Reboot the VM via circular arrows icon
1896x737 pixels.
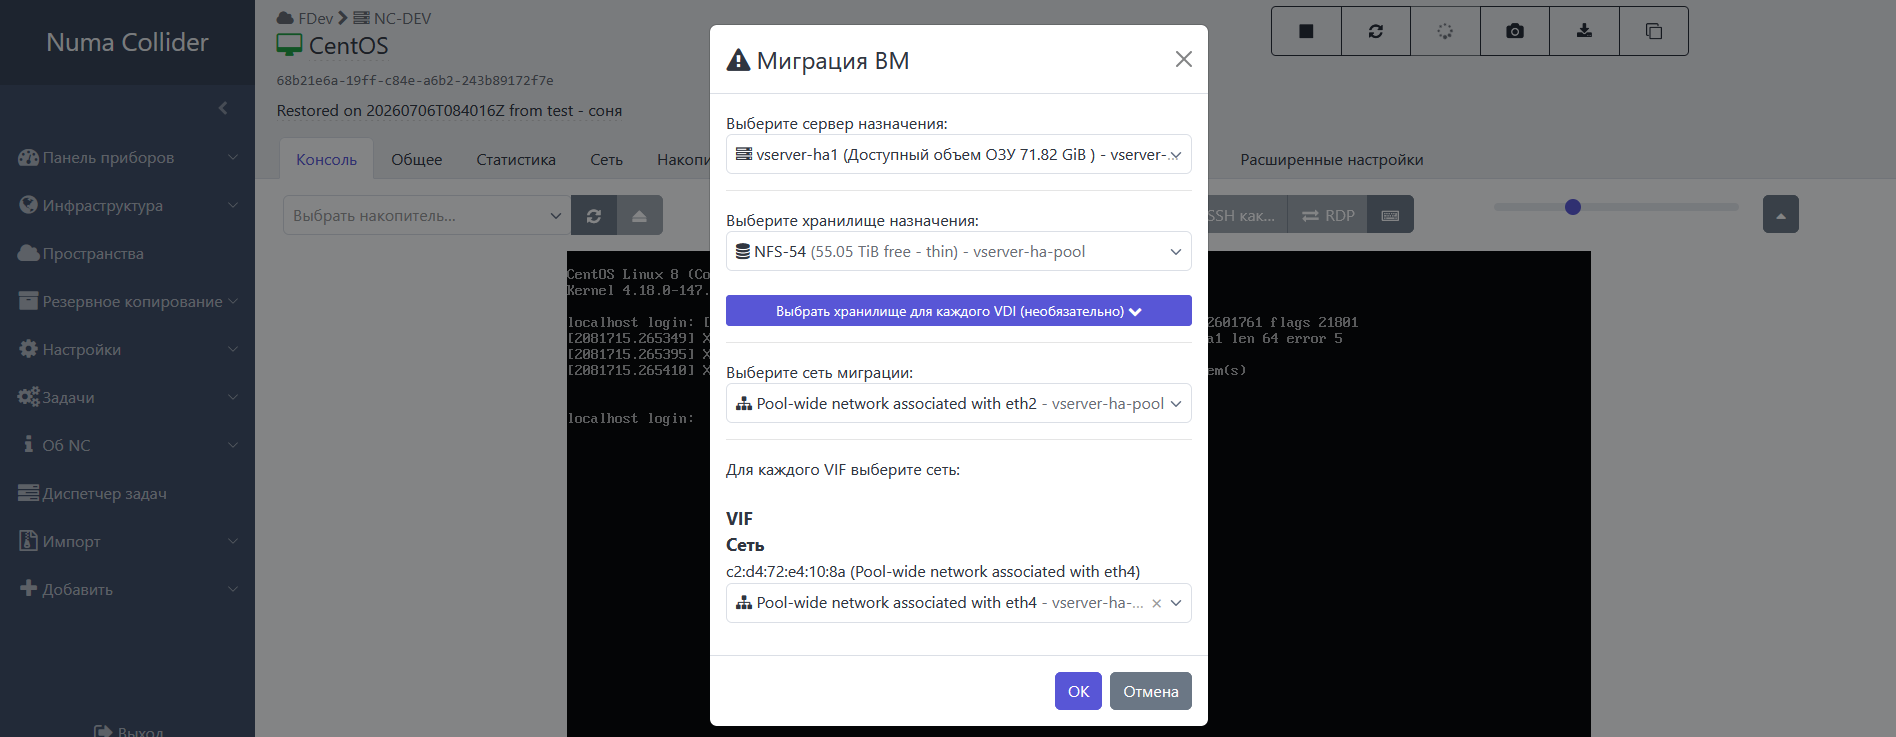click(x=1376, y=31)
